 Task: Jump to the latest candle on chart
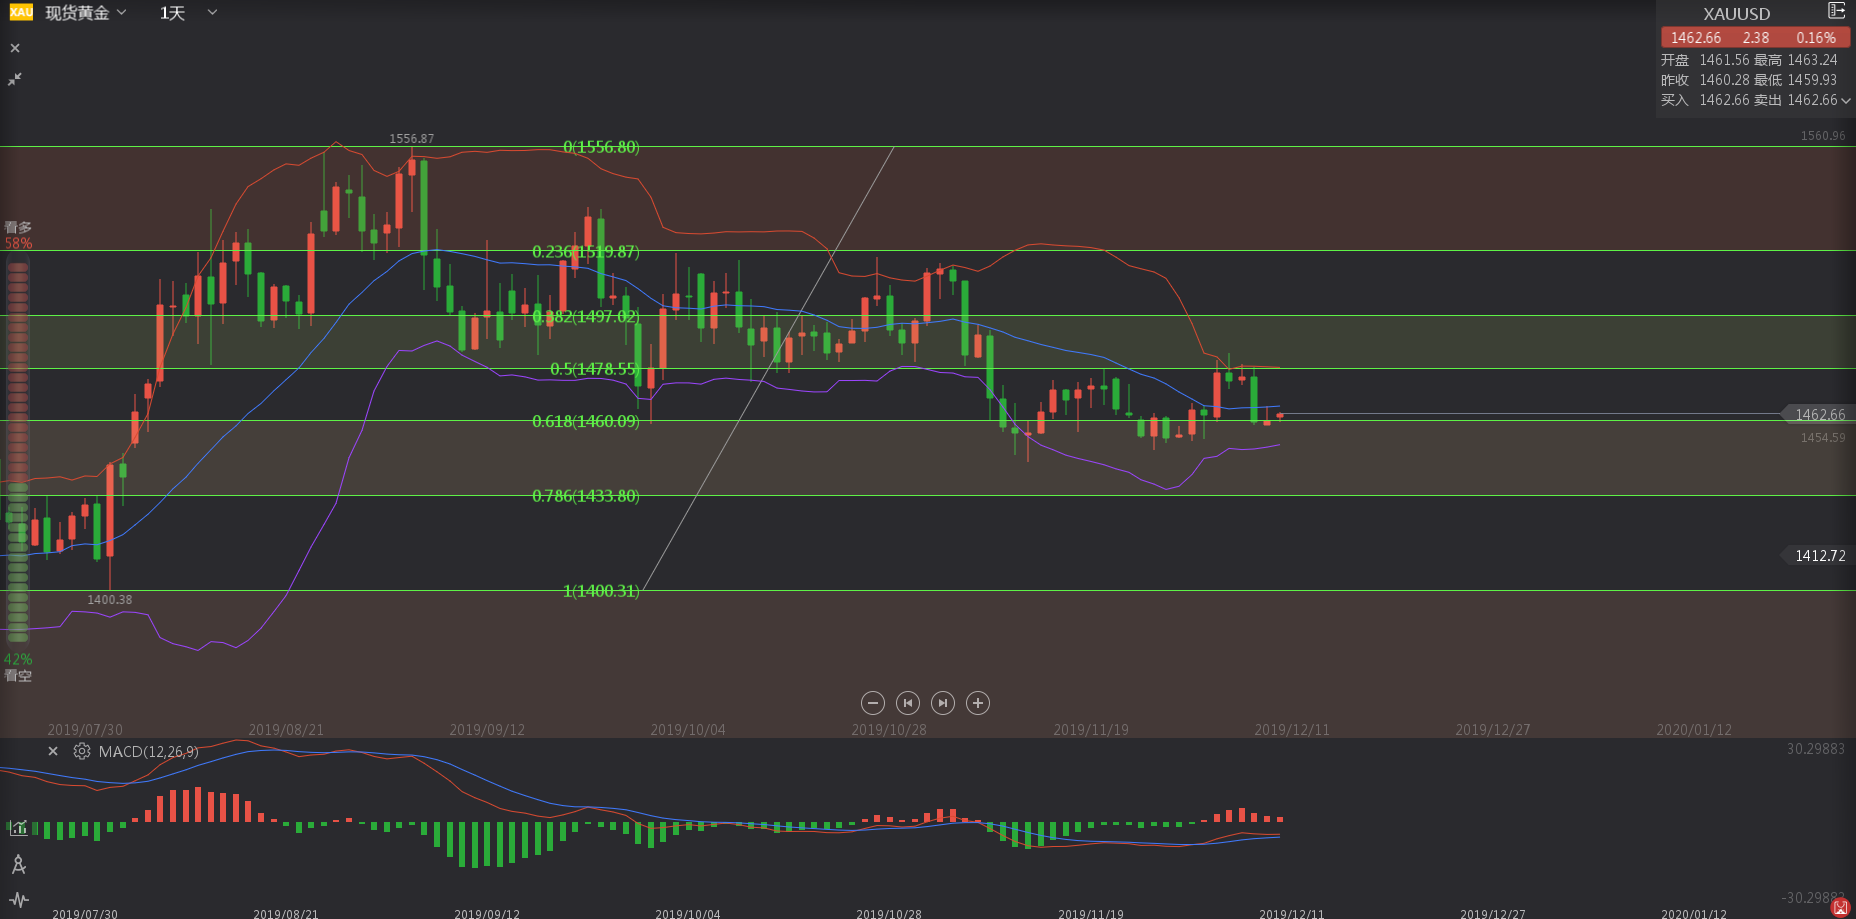pyautogui.click(x=943, y=703)
